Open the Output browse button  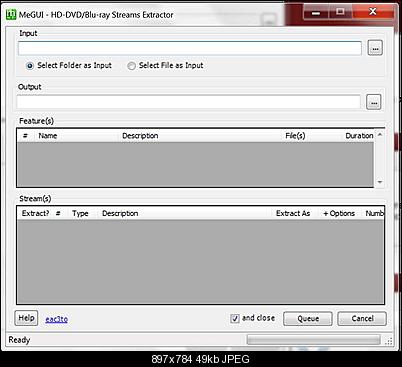coord(374,102)
